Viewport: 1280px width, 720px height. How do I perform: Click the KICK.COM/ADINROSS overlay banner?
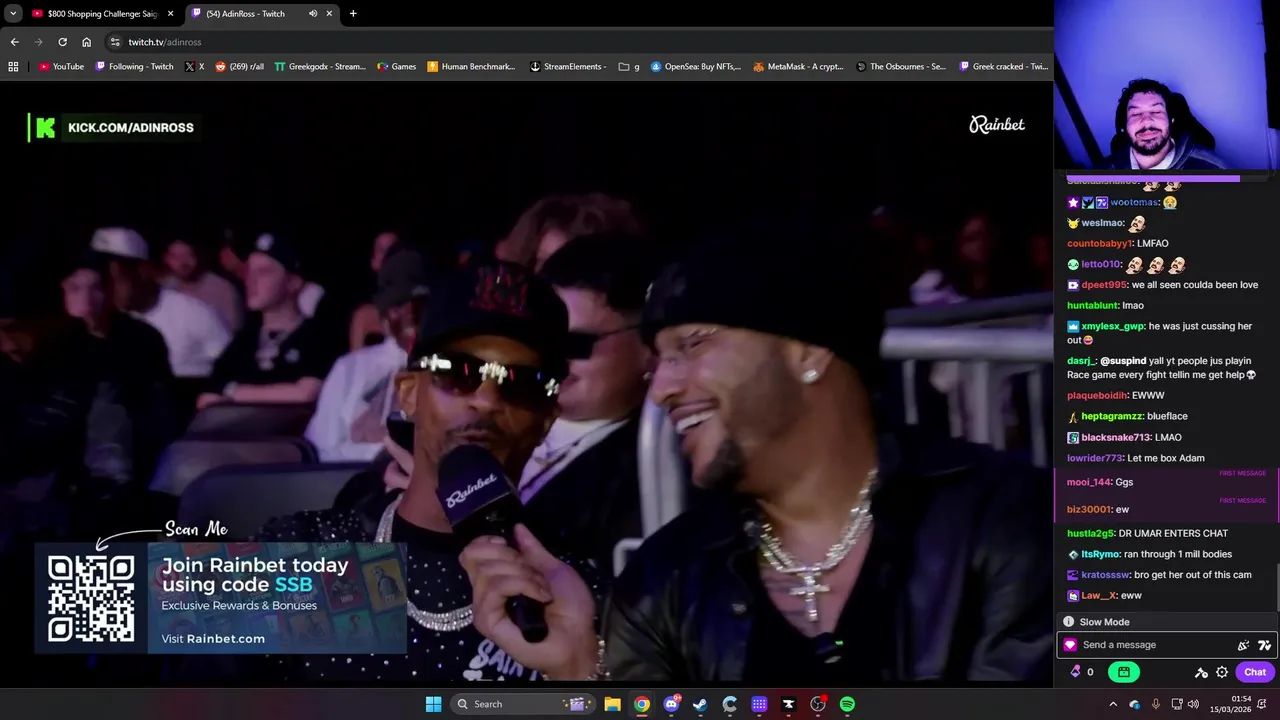113,127
